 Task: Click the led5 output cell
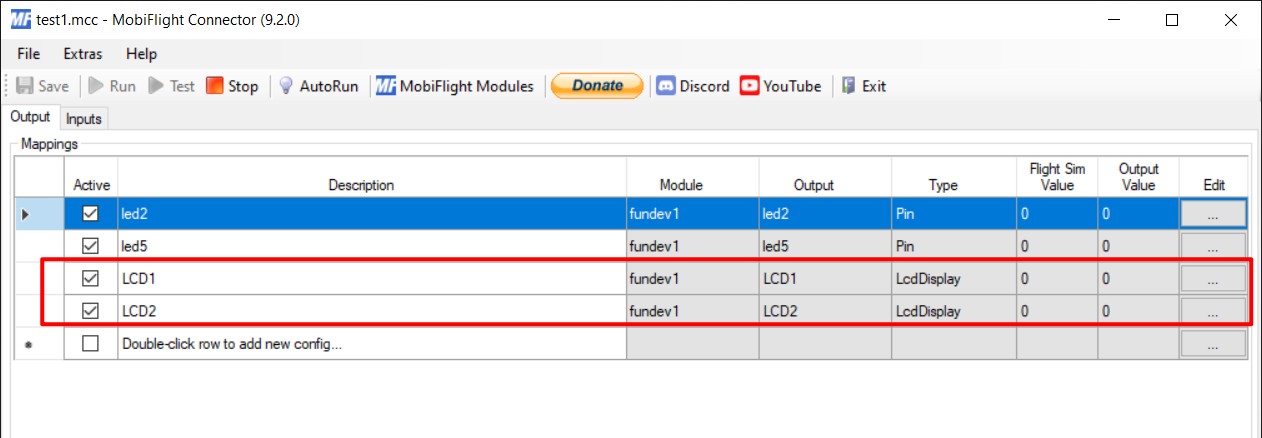click(x=825, y=246)
